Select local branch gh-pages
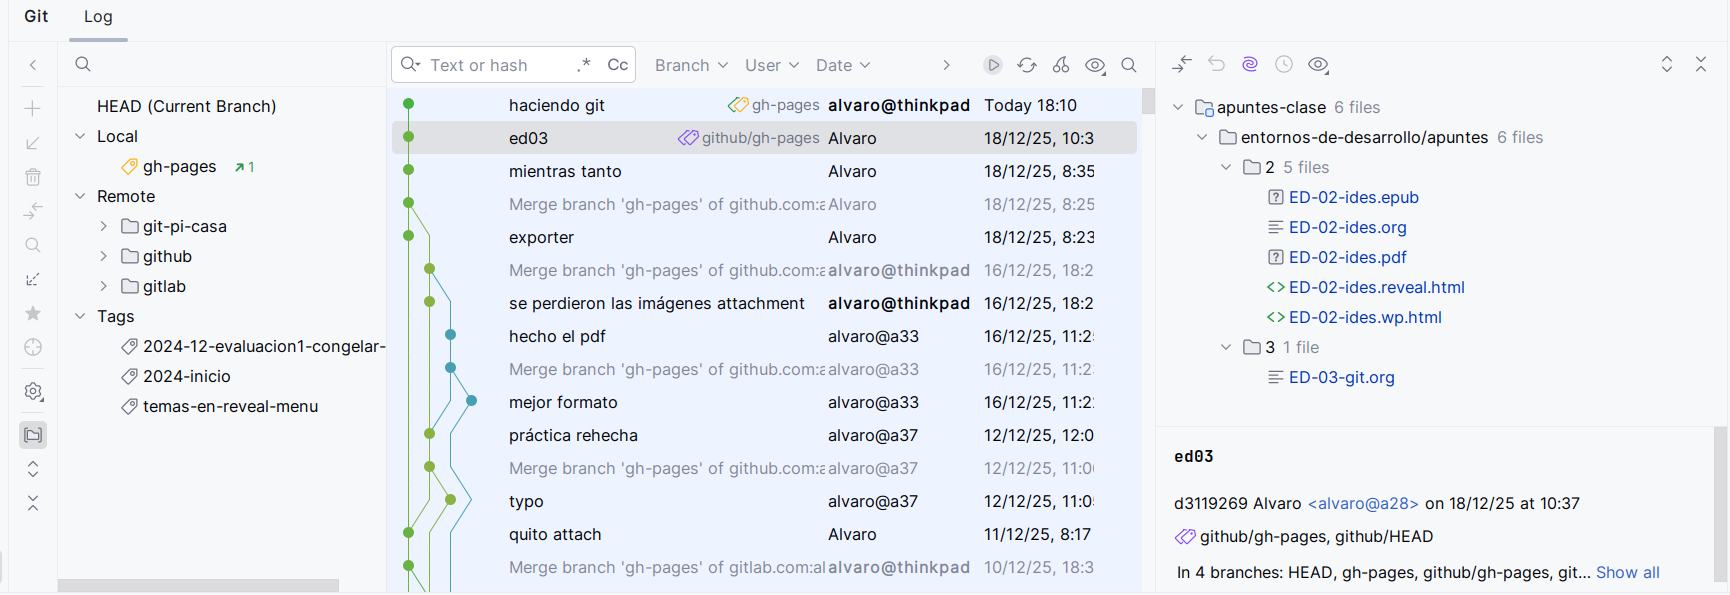The image size is (1730, 595). click(x=180, y=167)
